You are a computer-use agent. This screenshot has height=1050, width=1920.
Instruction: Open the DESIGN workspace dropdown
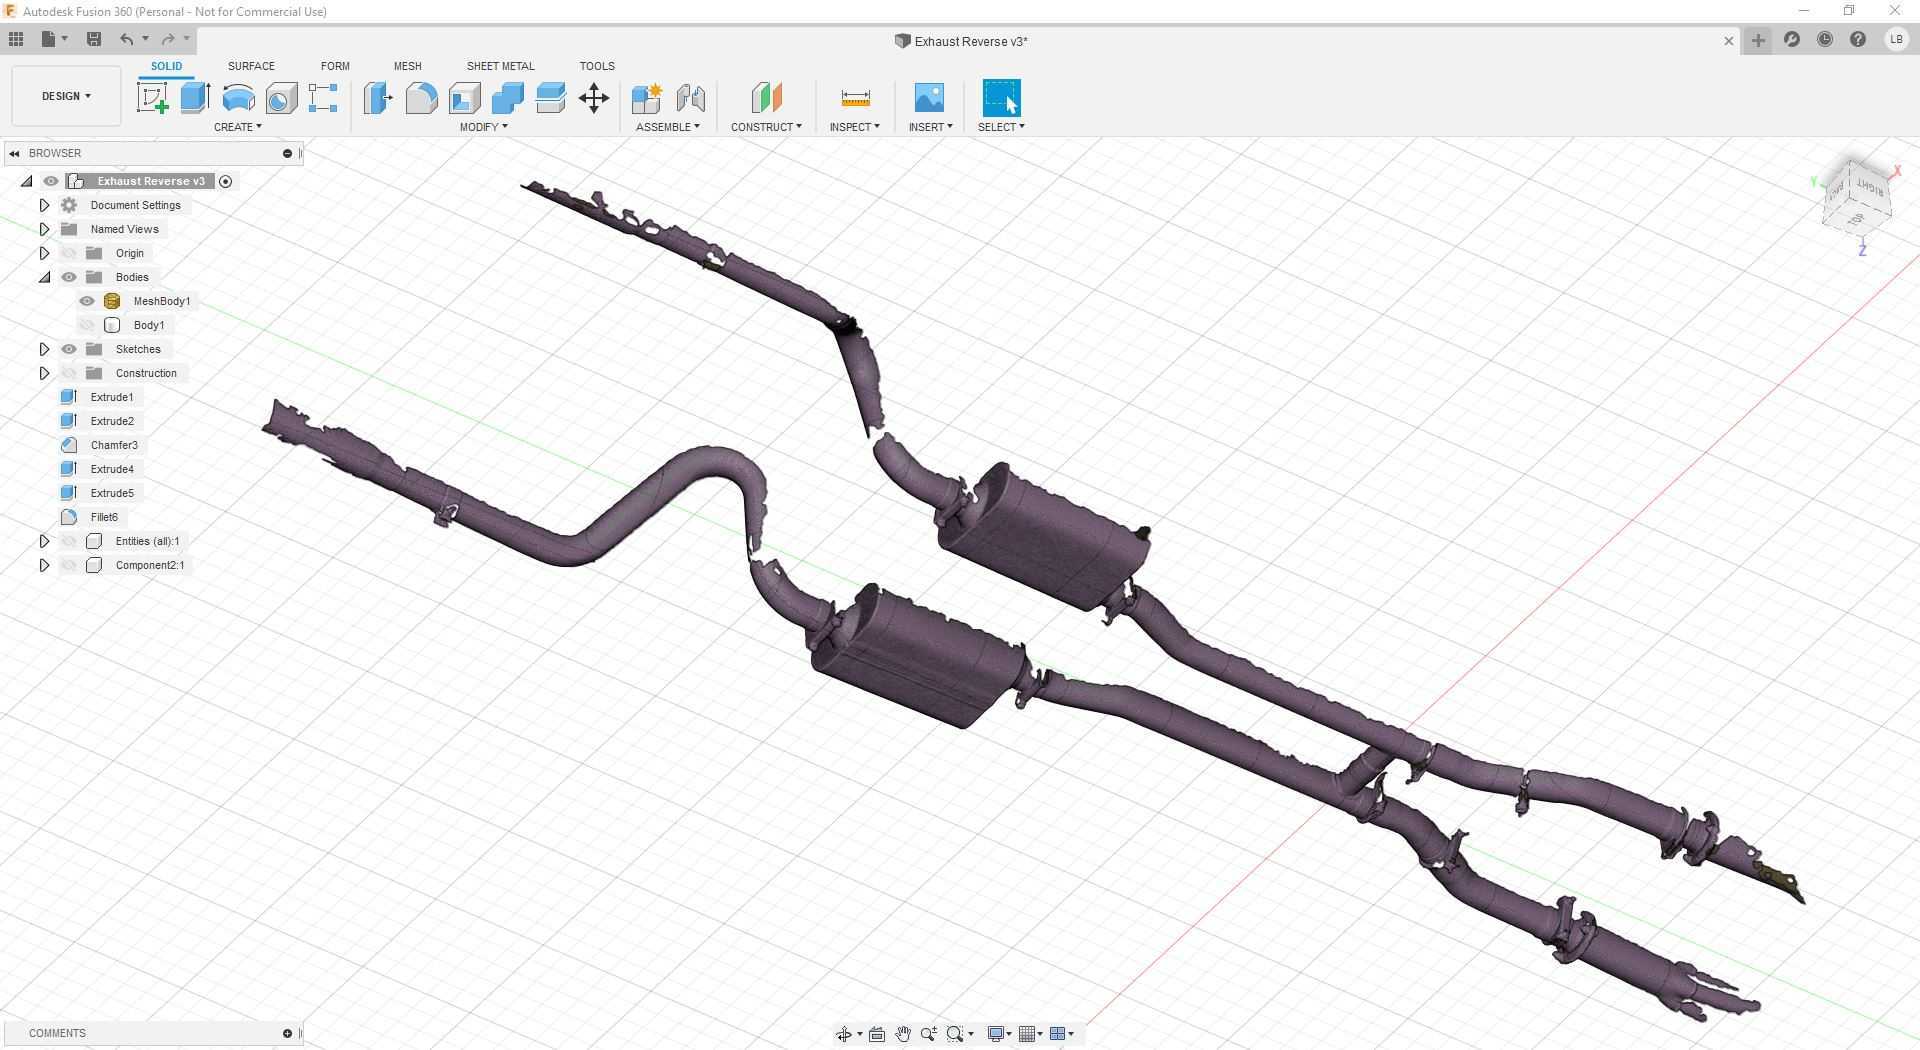point(66,96)
